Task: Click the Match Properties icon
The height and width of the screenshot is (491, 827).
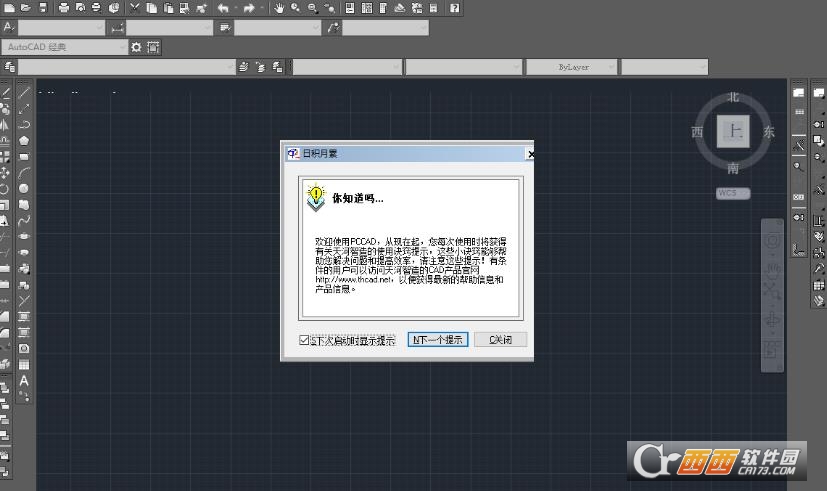Action: click(201, 8)
